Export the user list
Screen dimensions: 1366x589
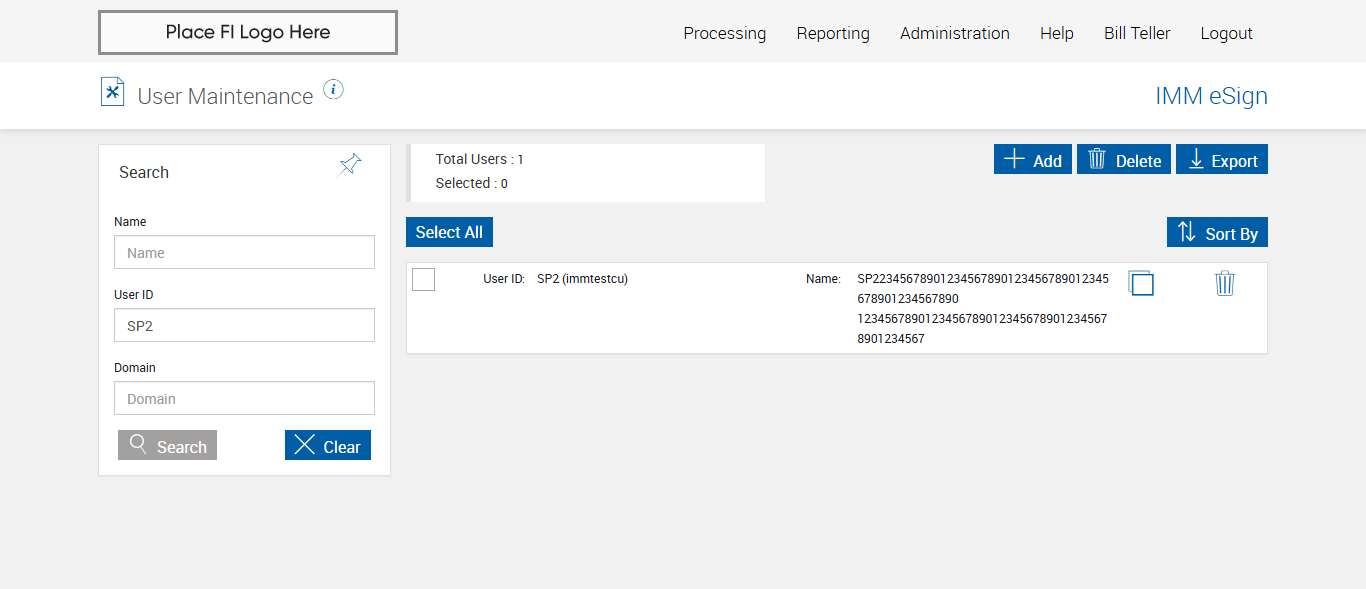coord(1222,160)
